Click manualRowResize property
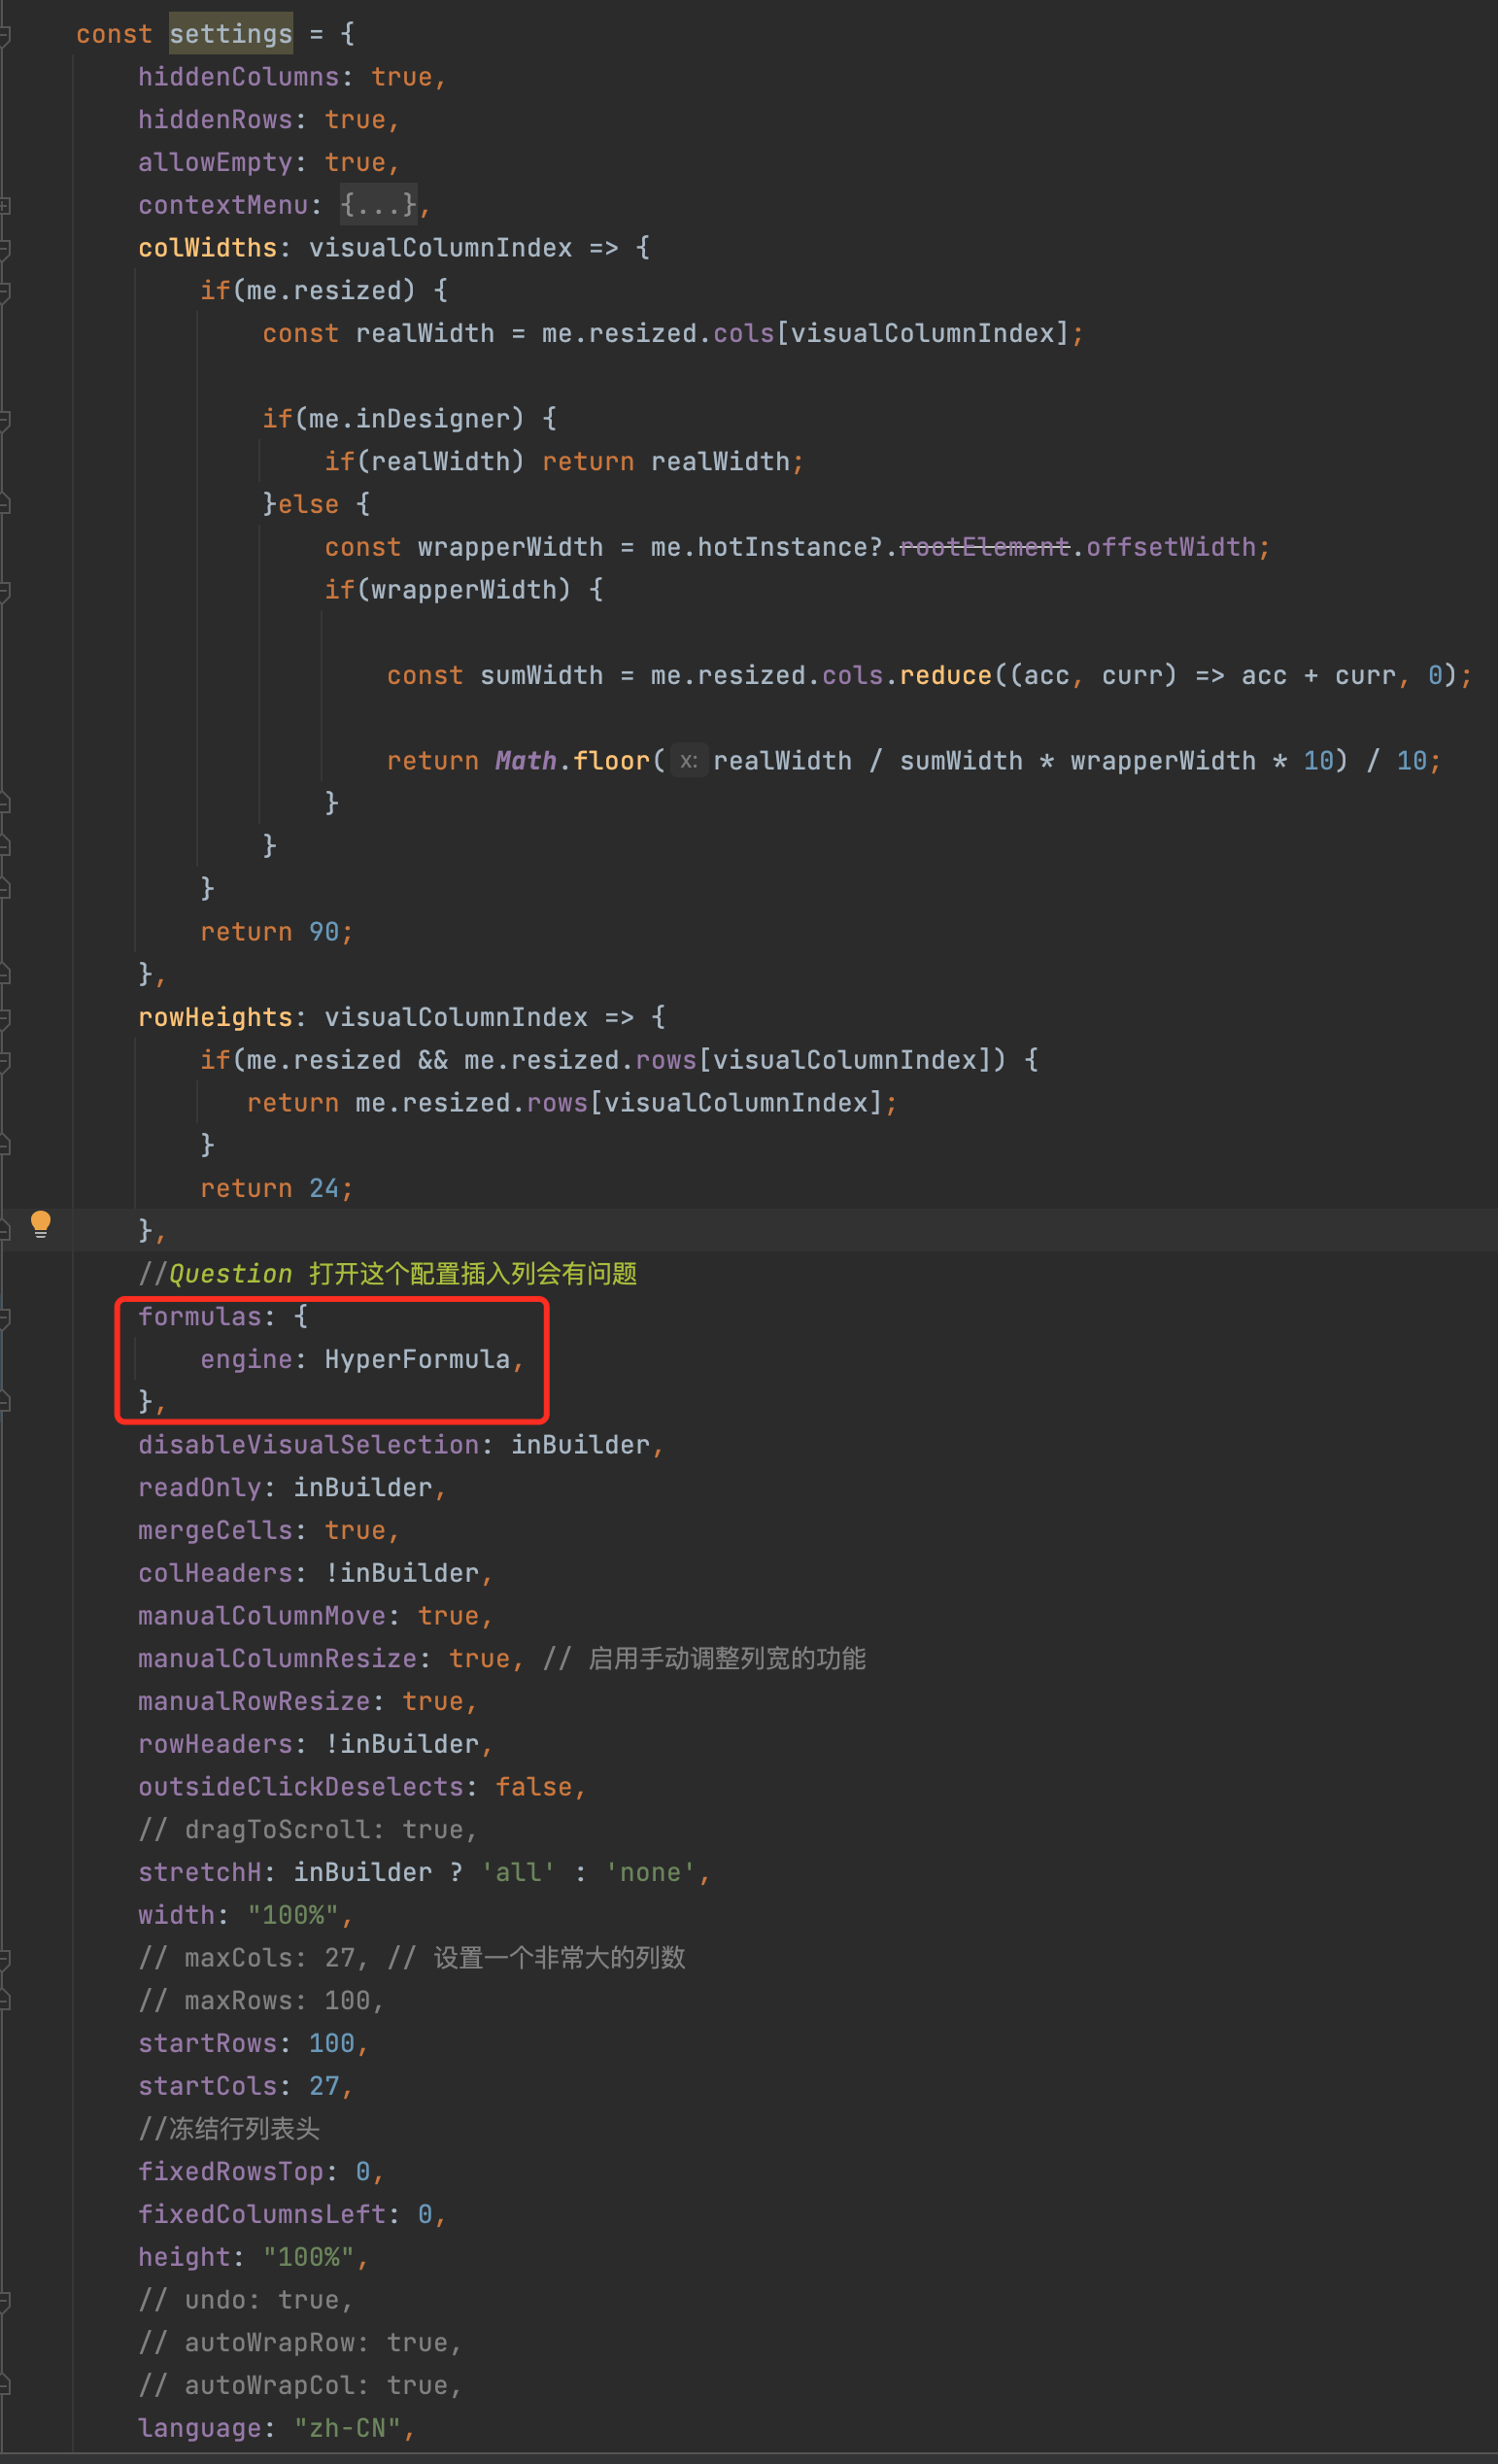1498x2464 pixels. coord(255,1702)
